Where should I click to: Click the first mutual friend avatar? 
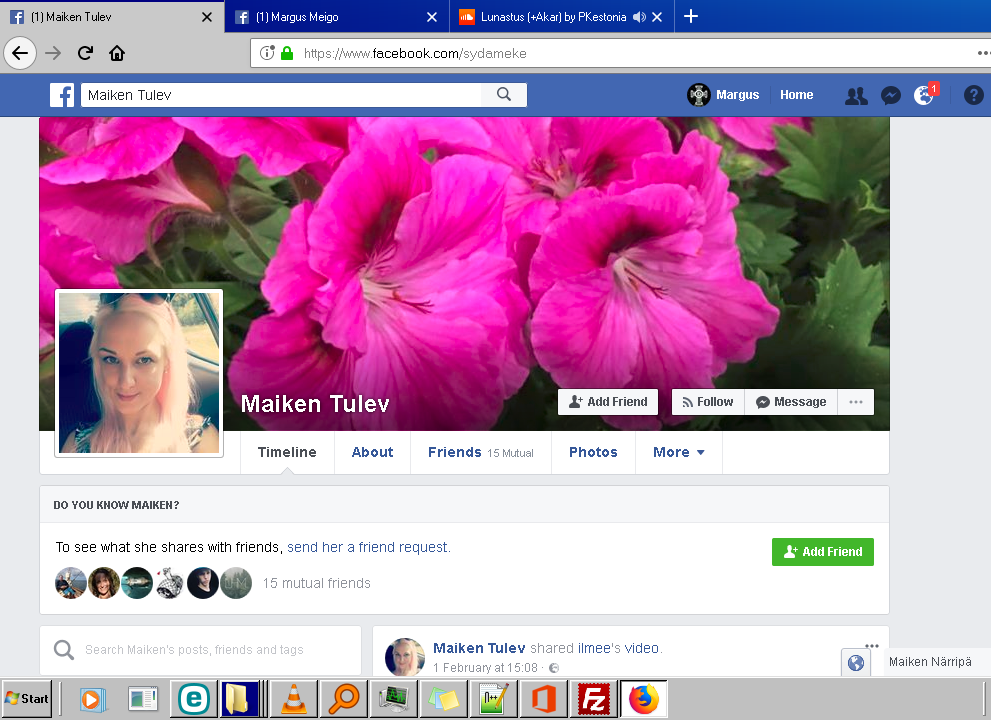pyautogui.click(x=71, y=583)
